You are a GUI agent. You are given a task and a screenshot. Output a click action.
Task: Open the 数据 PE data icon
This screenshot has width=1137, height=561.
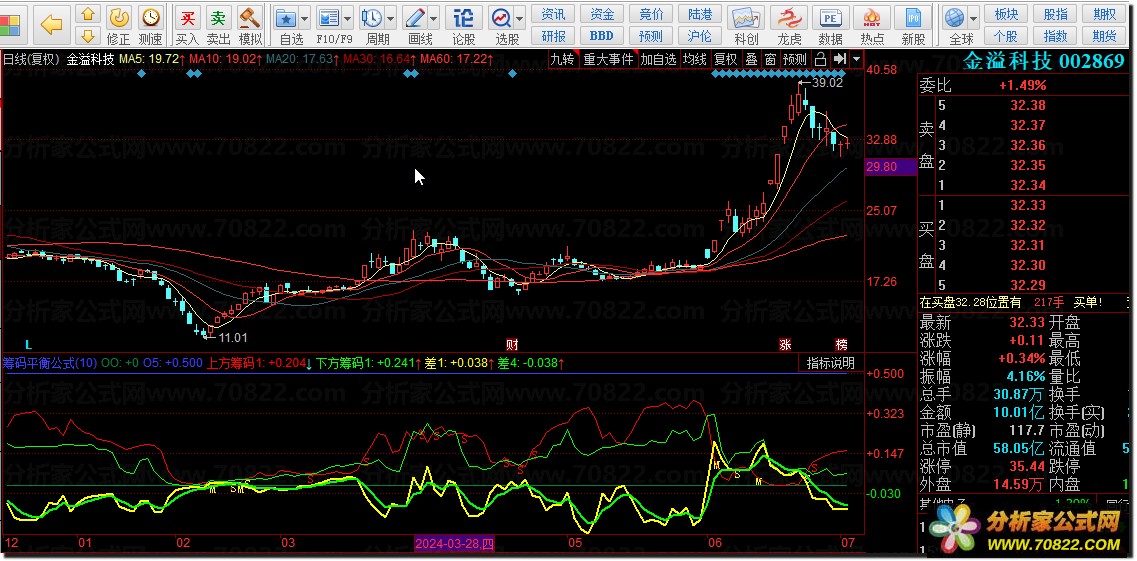pyautogui.click(x=830, y=25)
